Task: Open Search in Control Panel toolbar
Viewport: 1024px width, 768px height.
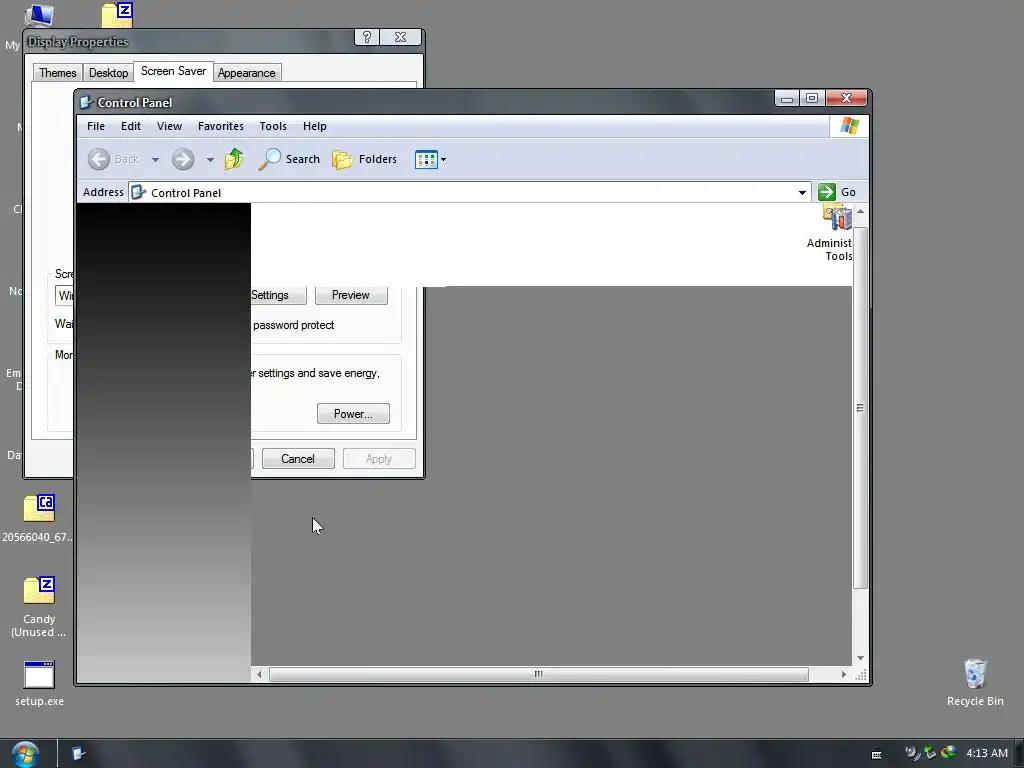Action: [289, 159]
